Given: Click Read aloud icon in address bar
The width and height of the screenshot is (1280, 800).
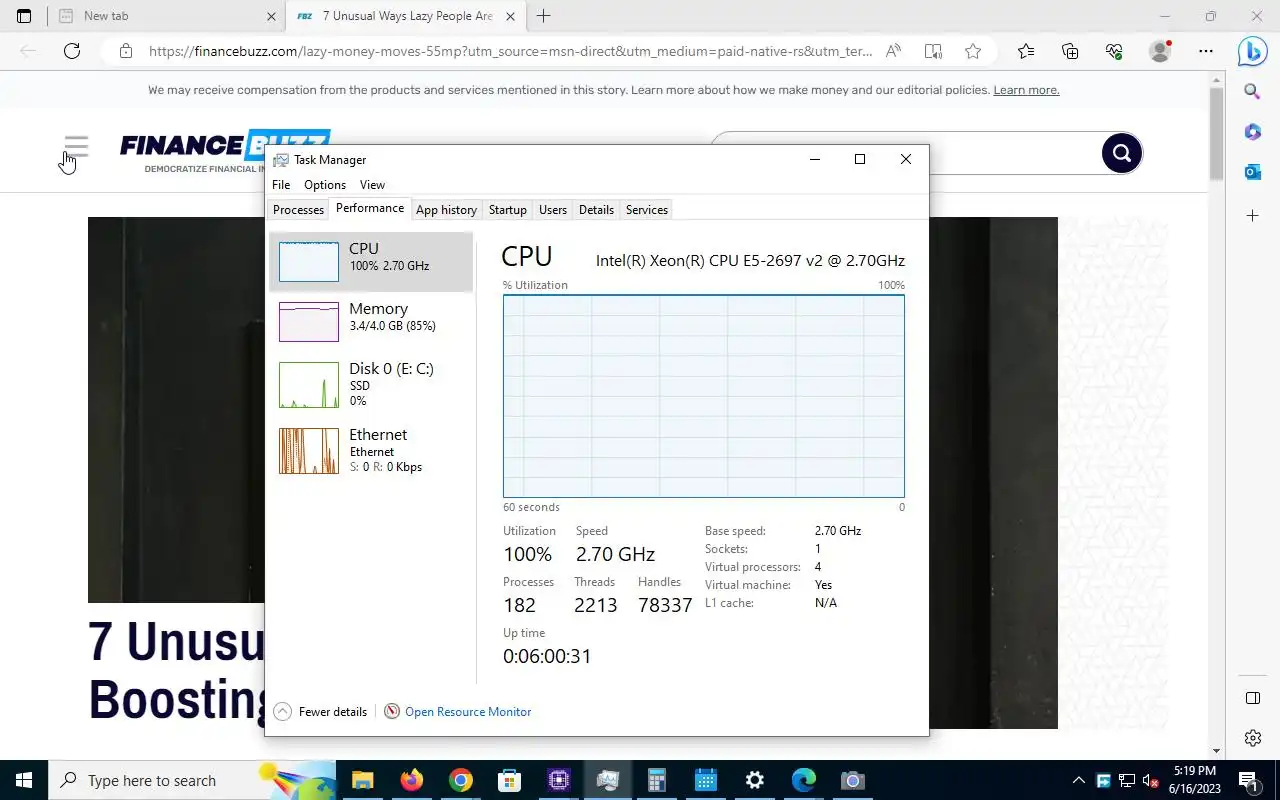Looking at the screenshot, I should click(x=893, y=51).
